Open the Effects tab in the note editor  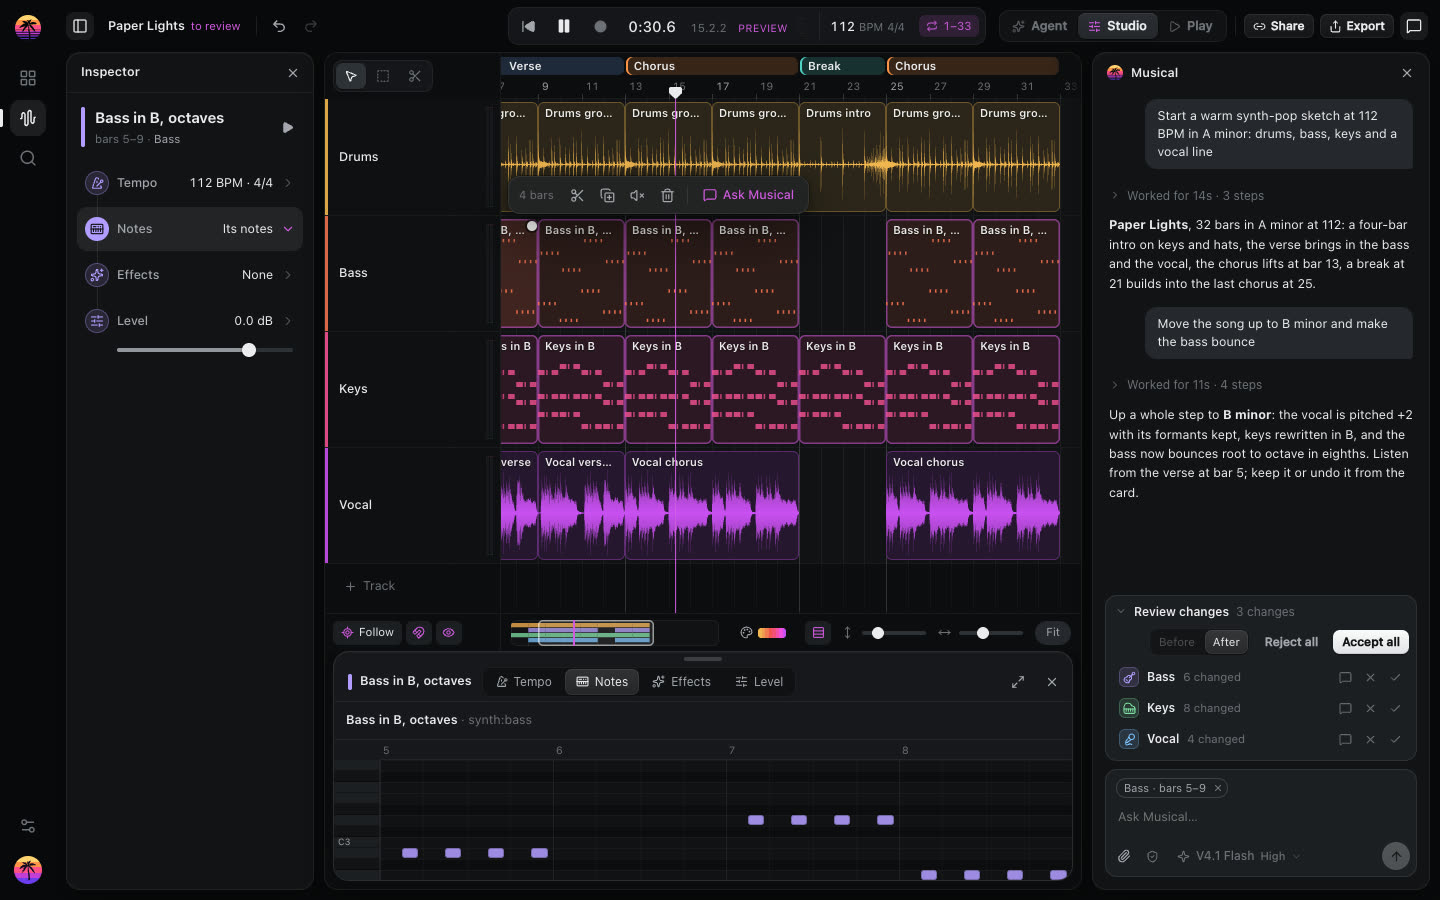(681, 682)
